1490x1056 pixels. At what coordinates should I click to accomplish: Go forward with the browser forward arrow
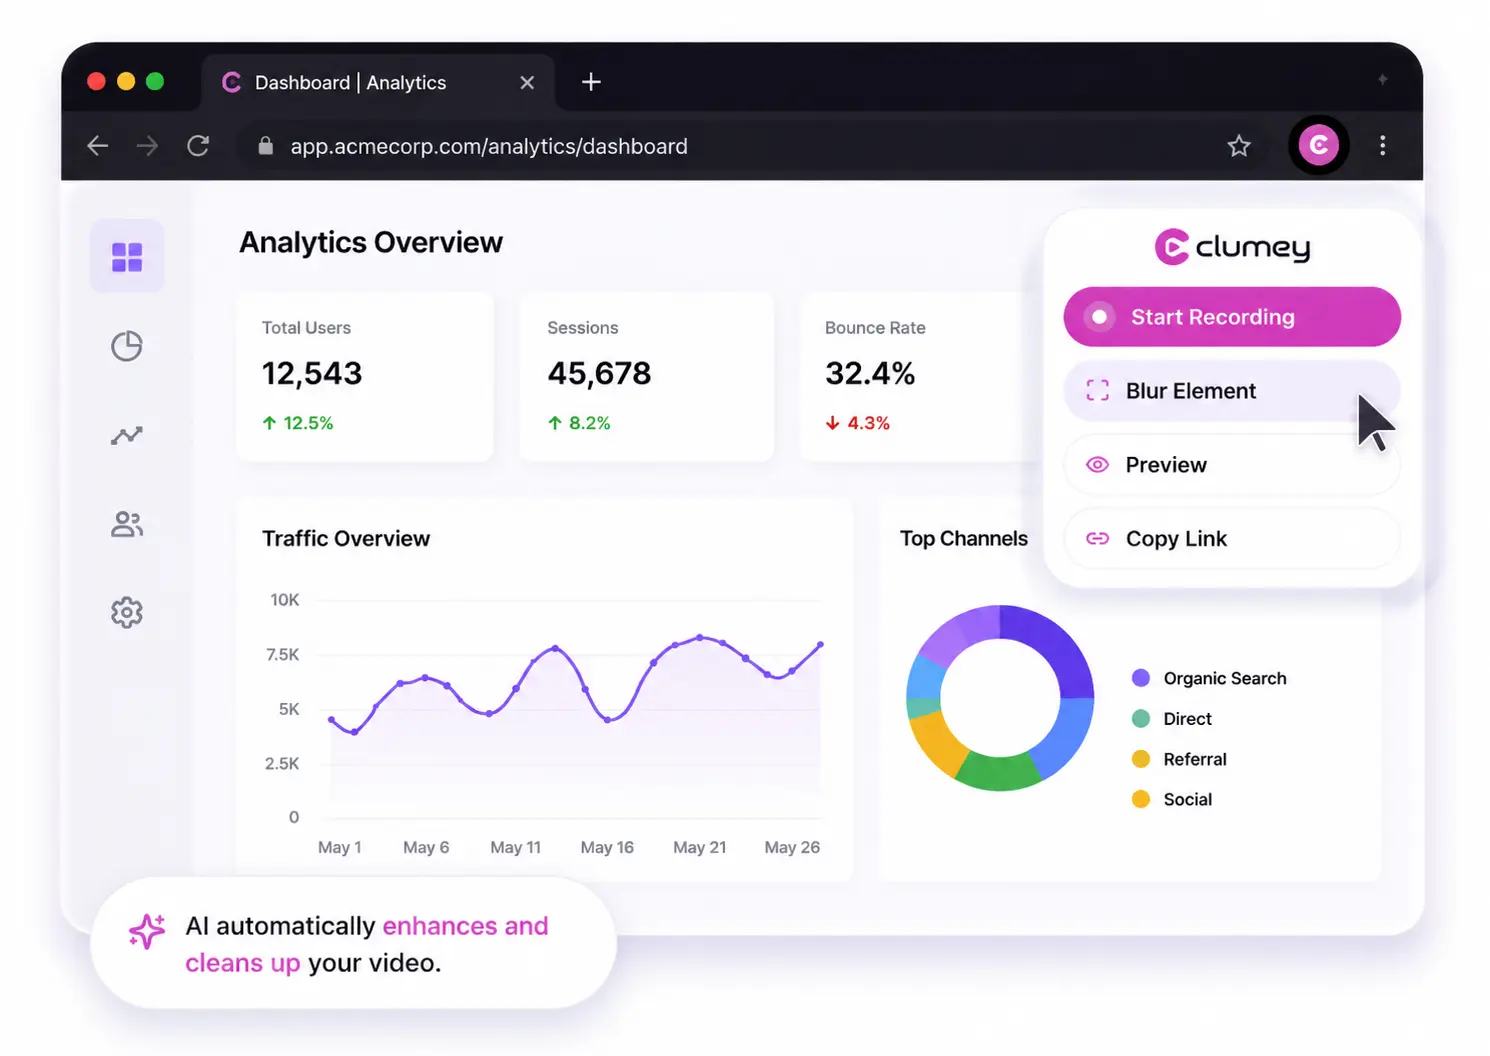click(x=147, y=146)
